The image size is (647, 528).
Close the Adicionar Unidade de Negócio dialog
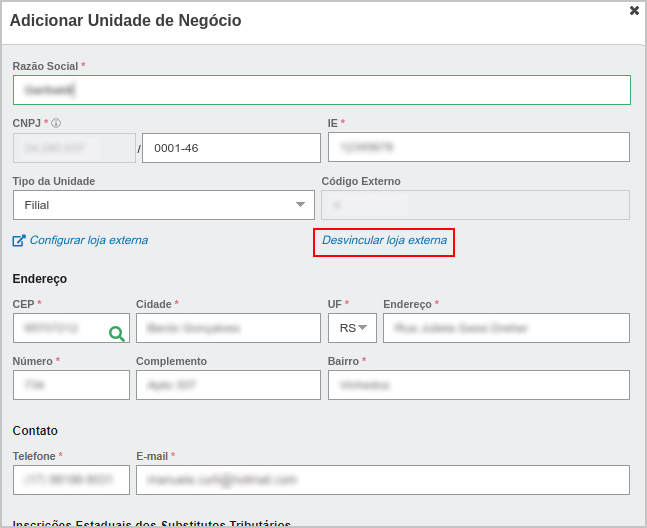coord(634,10)
